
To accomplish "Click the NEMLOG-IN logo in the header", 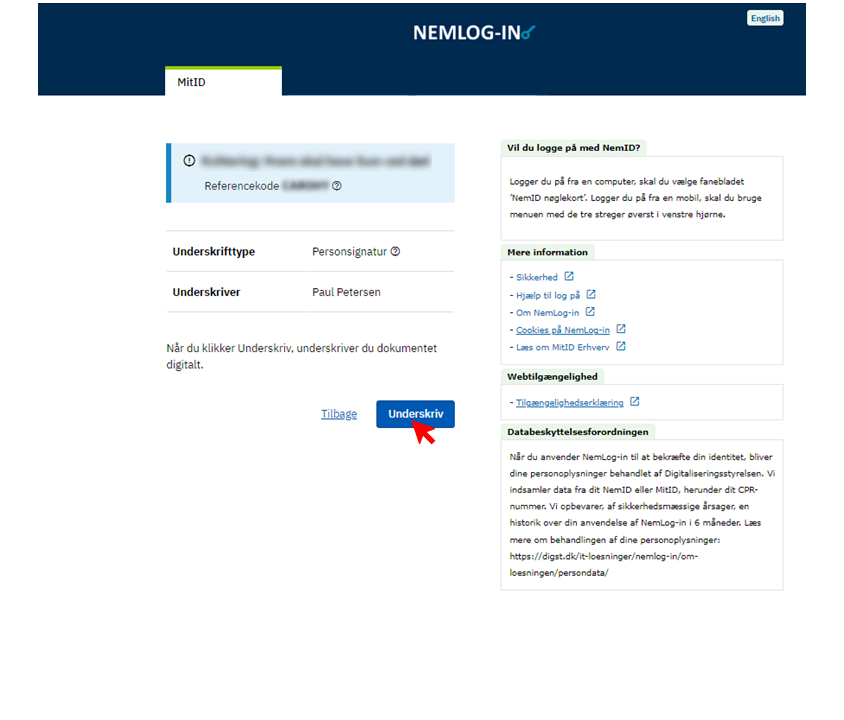I will [x=474, y=33].
